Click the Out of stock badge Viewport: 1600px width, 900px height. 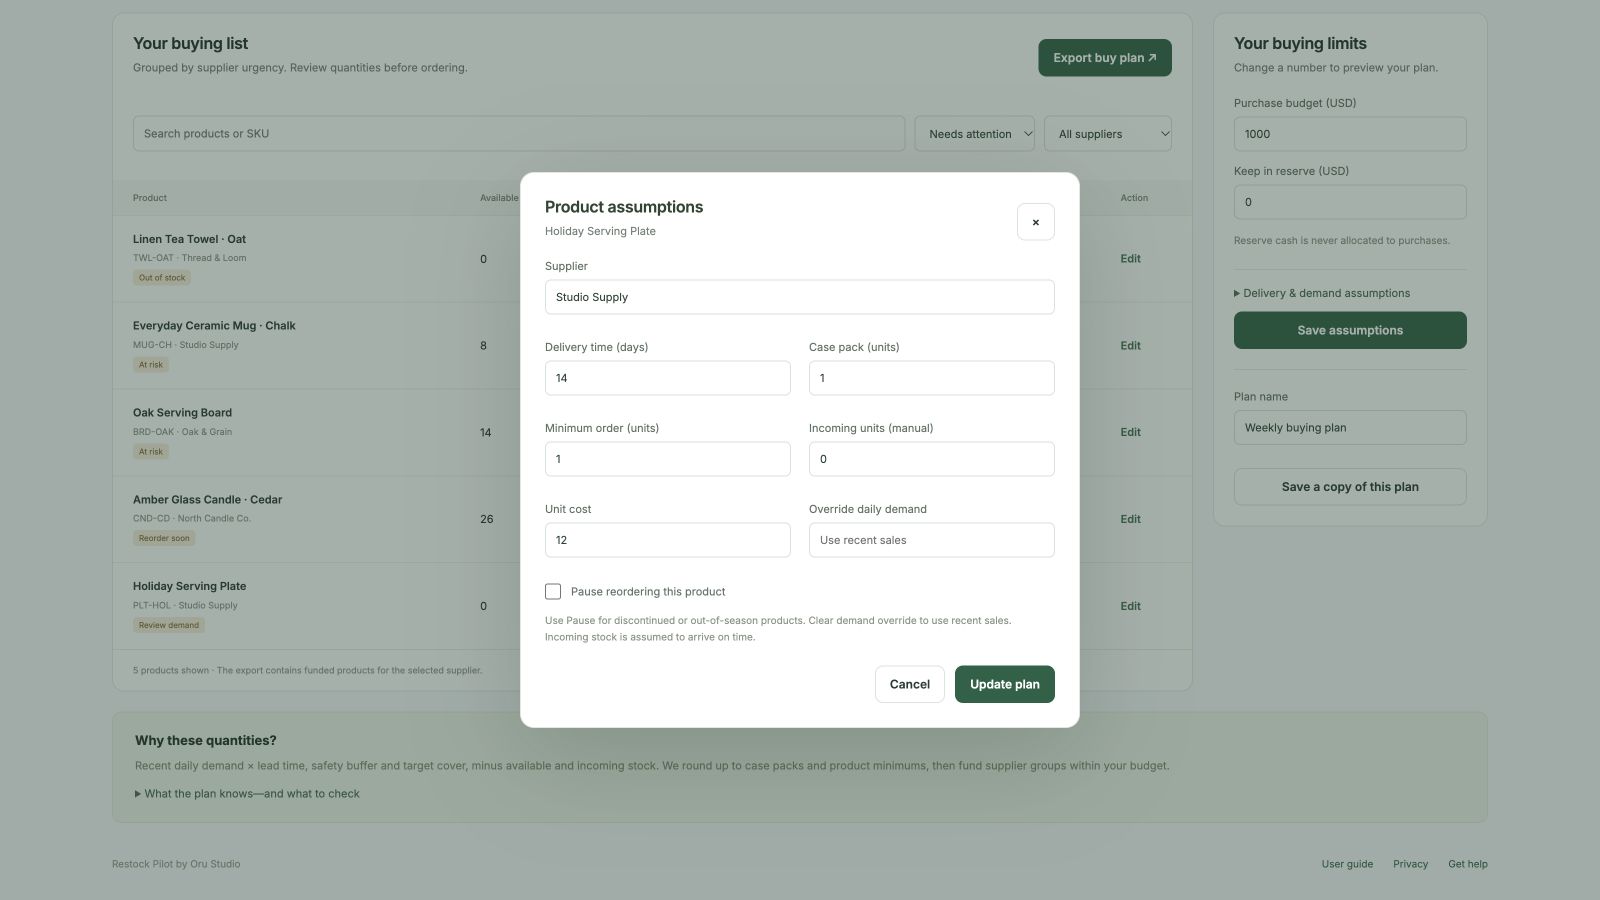click(162, 278)
